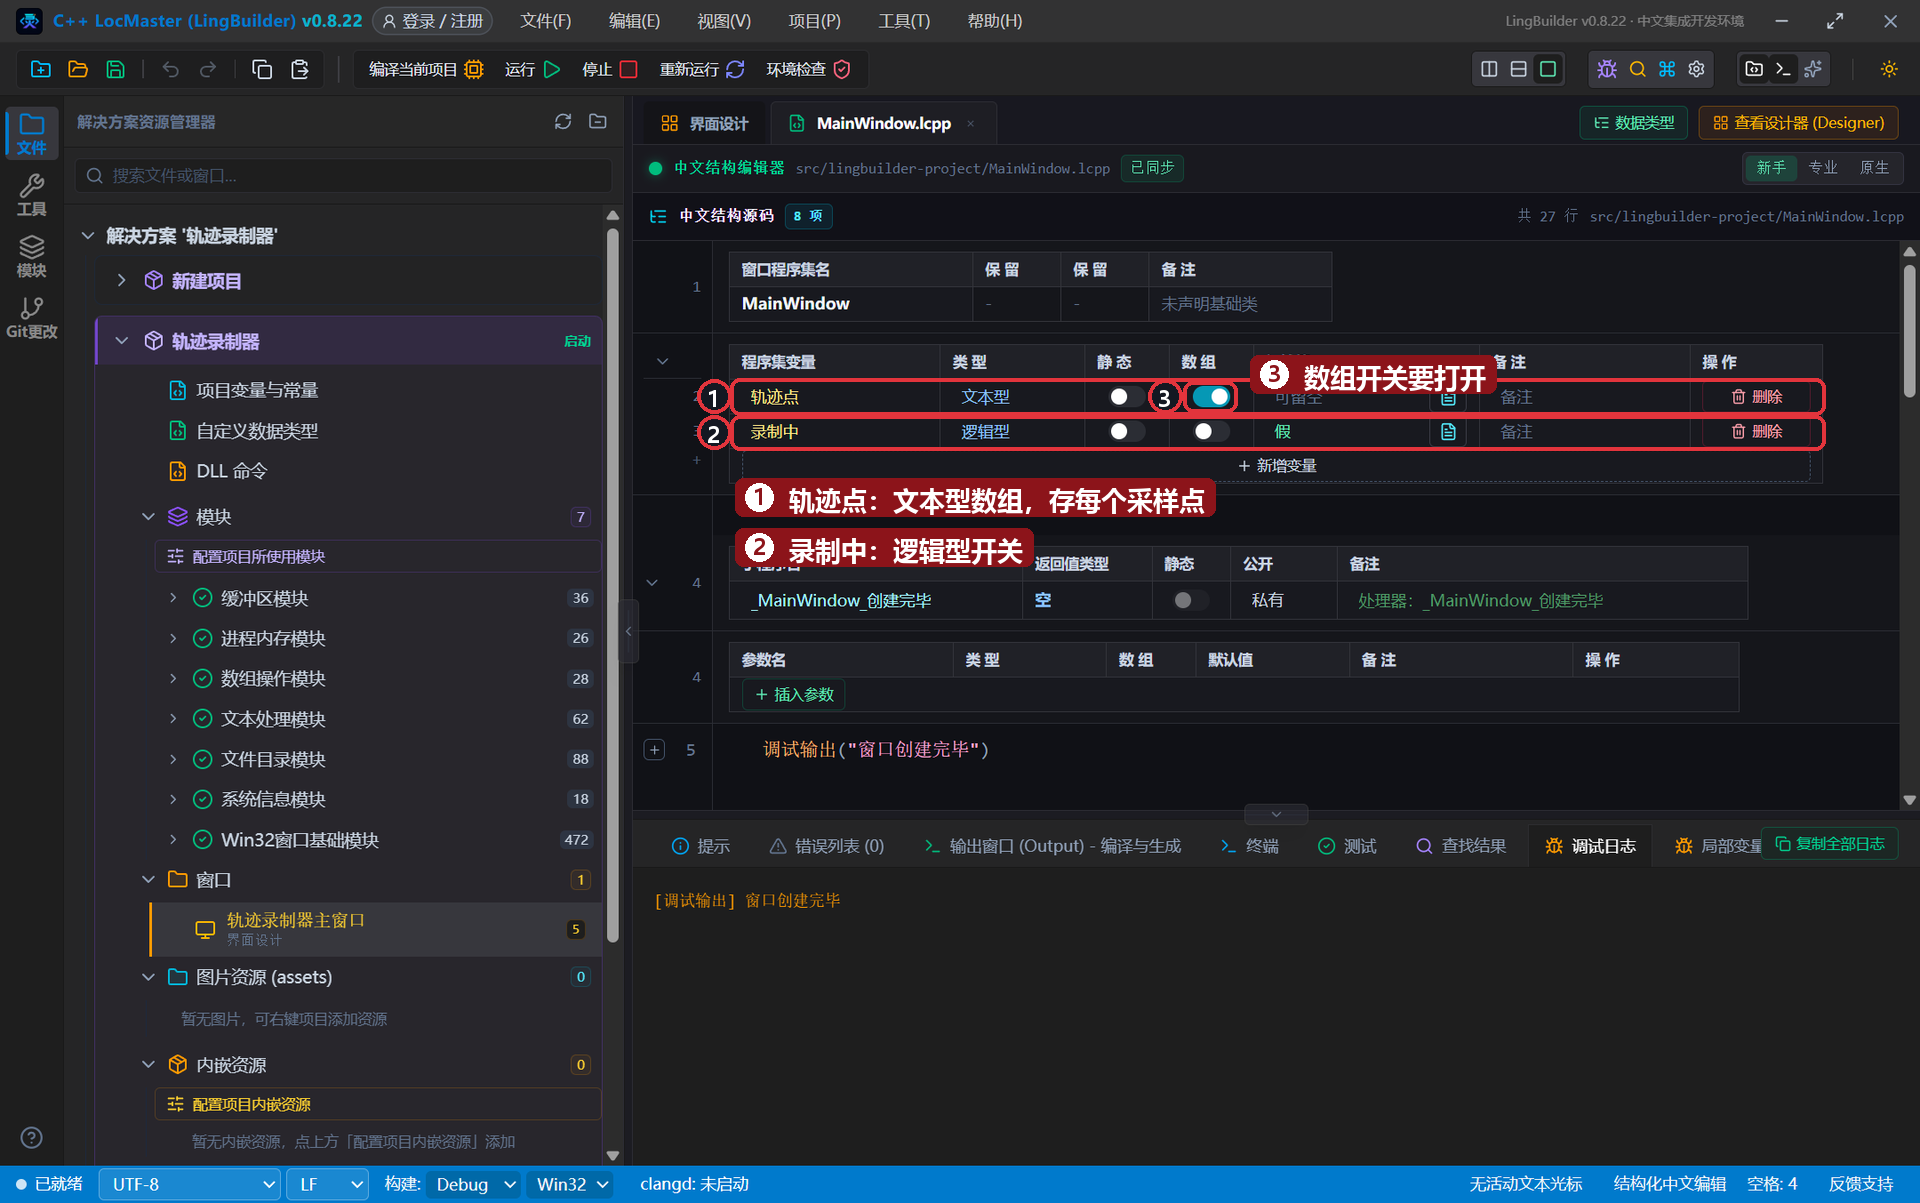Open the 模块 sidebar panel

[31, 256]
